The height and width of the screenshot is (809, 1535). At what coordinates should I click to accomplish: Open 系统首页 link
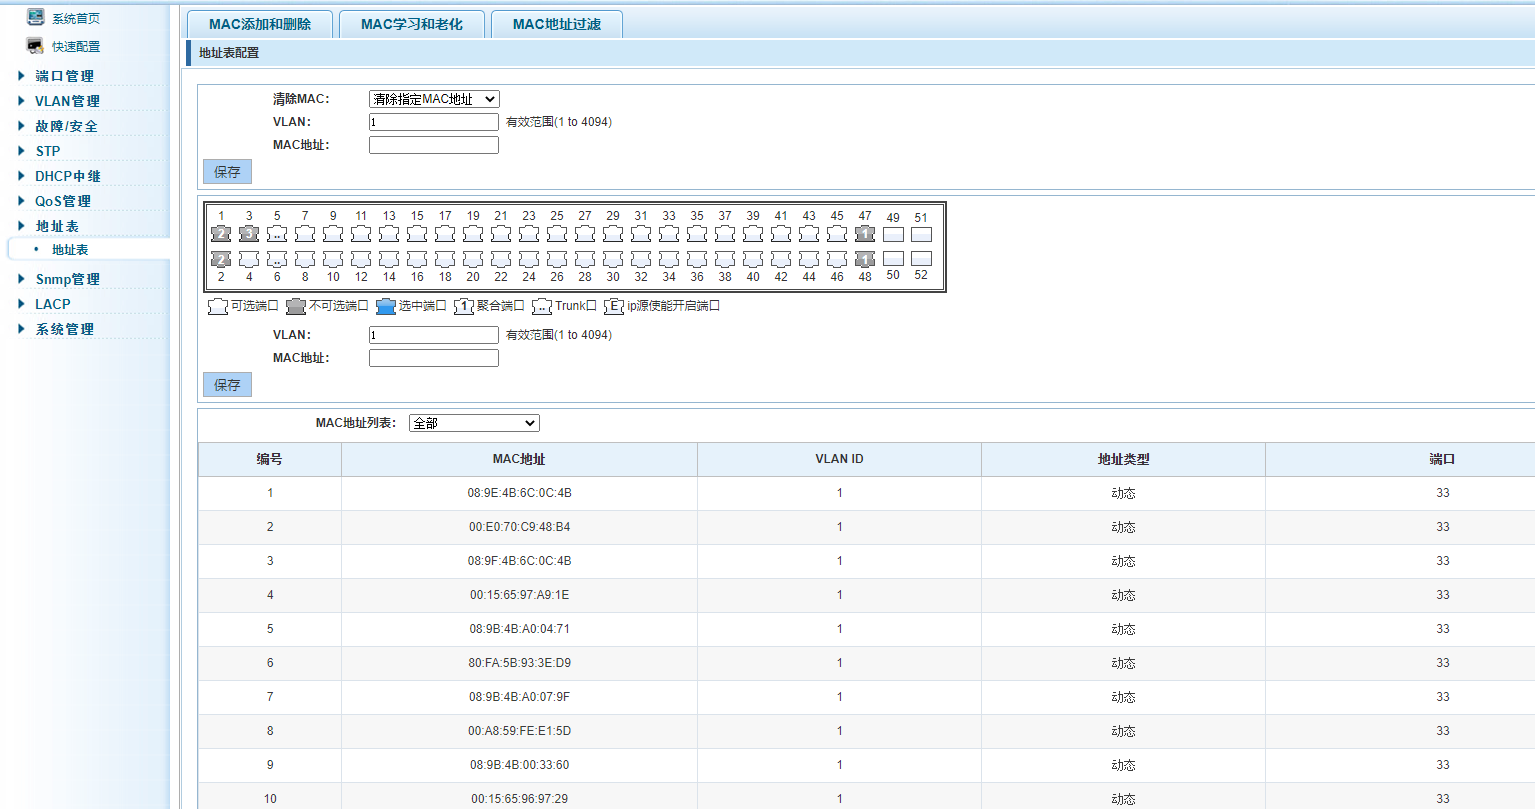[x=76, y=18]
